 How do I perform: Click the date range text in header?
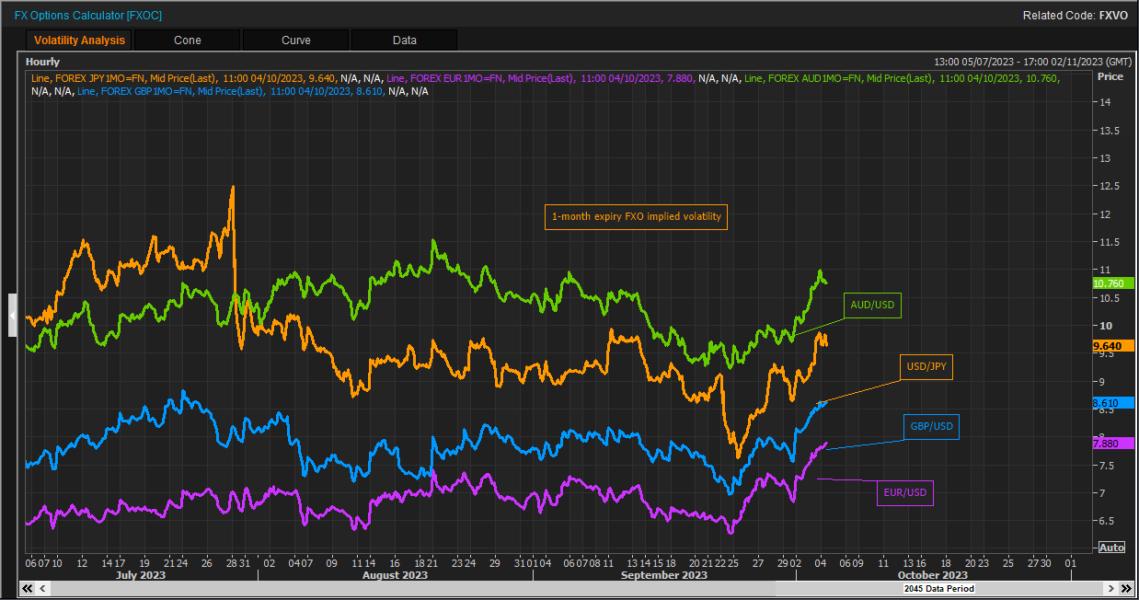tap(1032, 62)
